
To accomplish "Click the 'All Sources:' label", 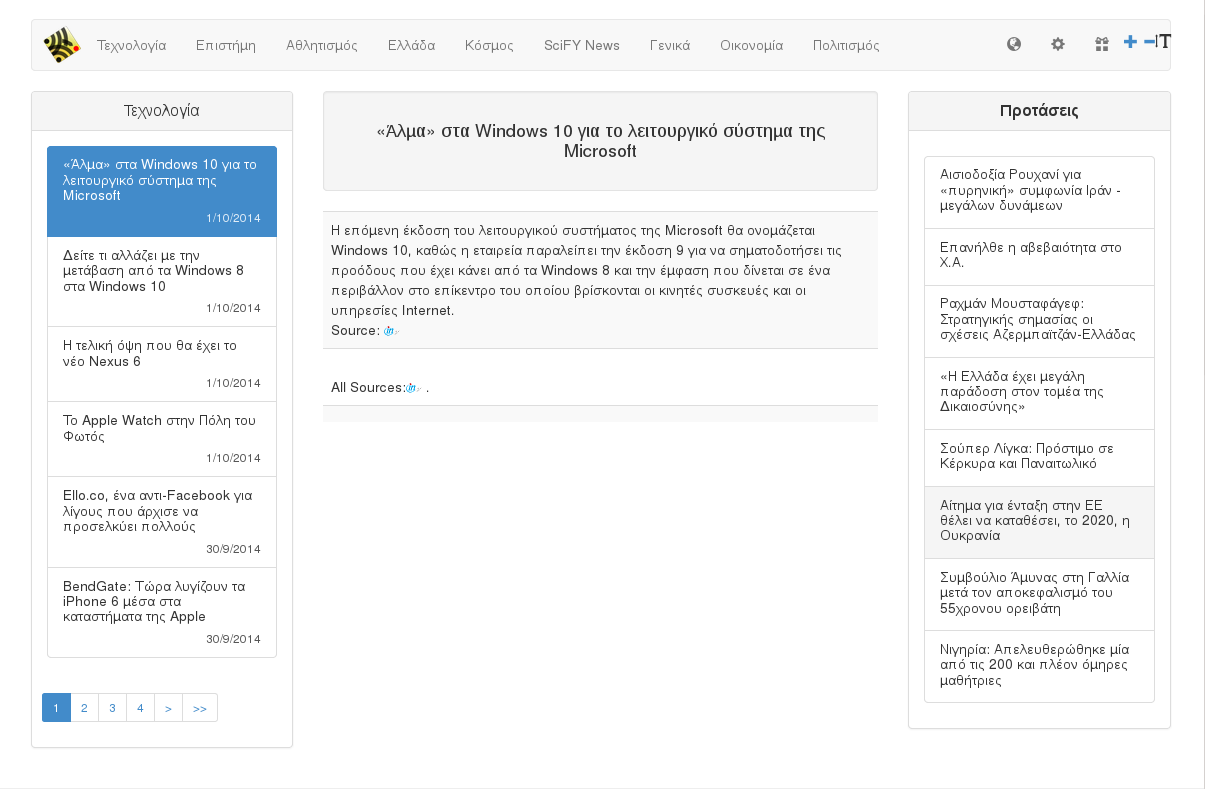I will click(x=367, y=388).
